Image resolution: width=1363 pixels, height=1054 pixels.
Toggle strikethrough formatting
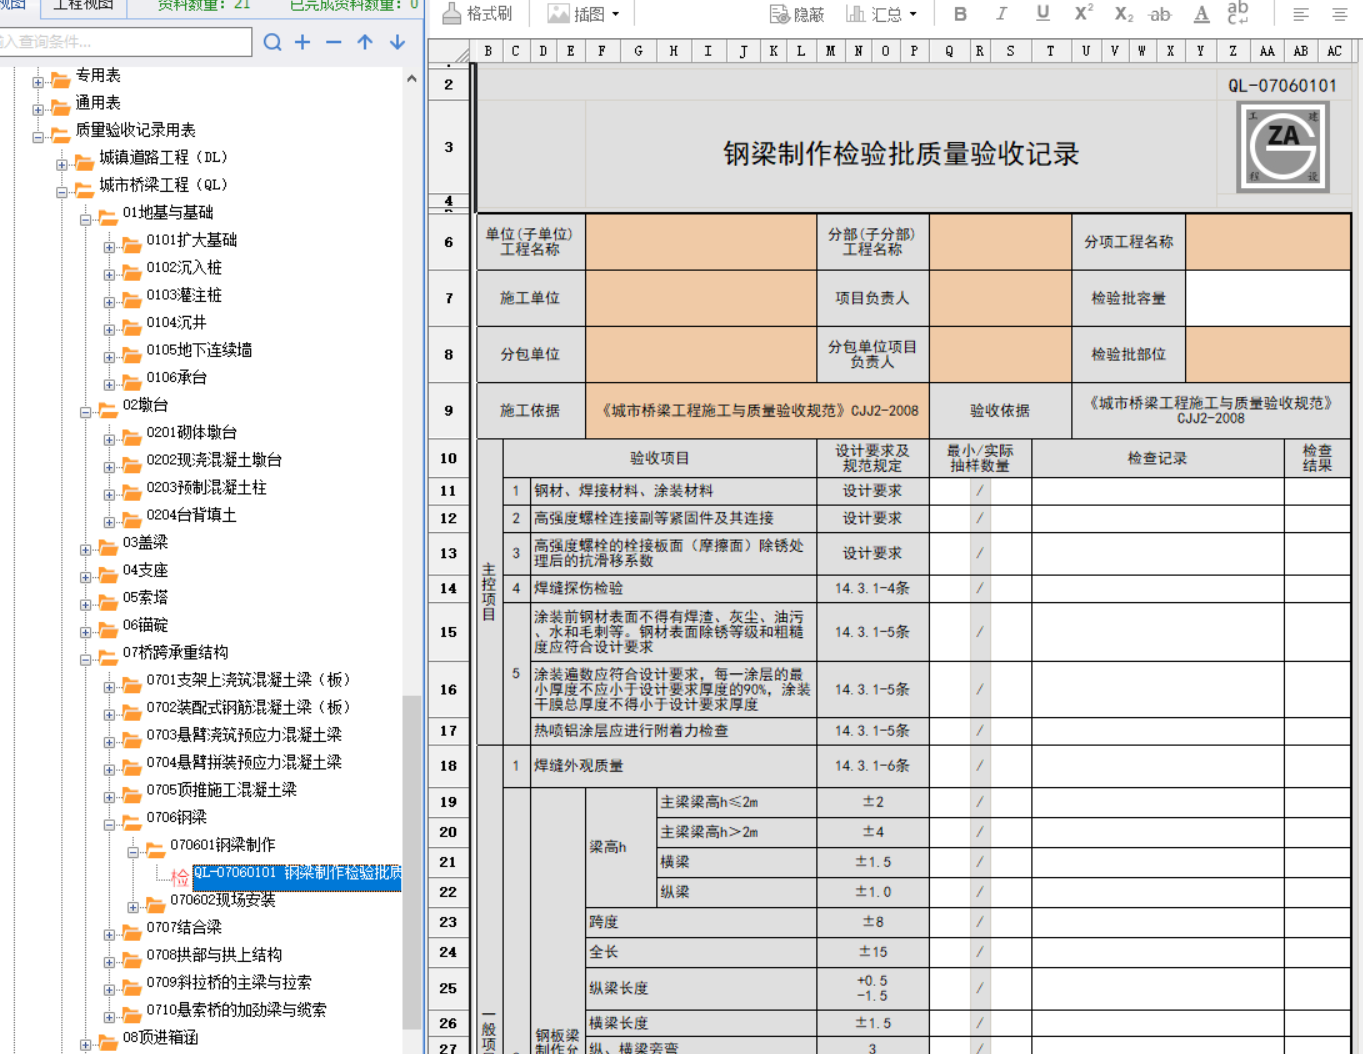(1160, 14)
